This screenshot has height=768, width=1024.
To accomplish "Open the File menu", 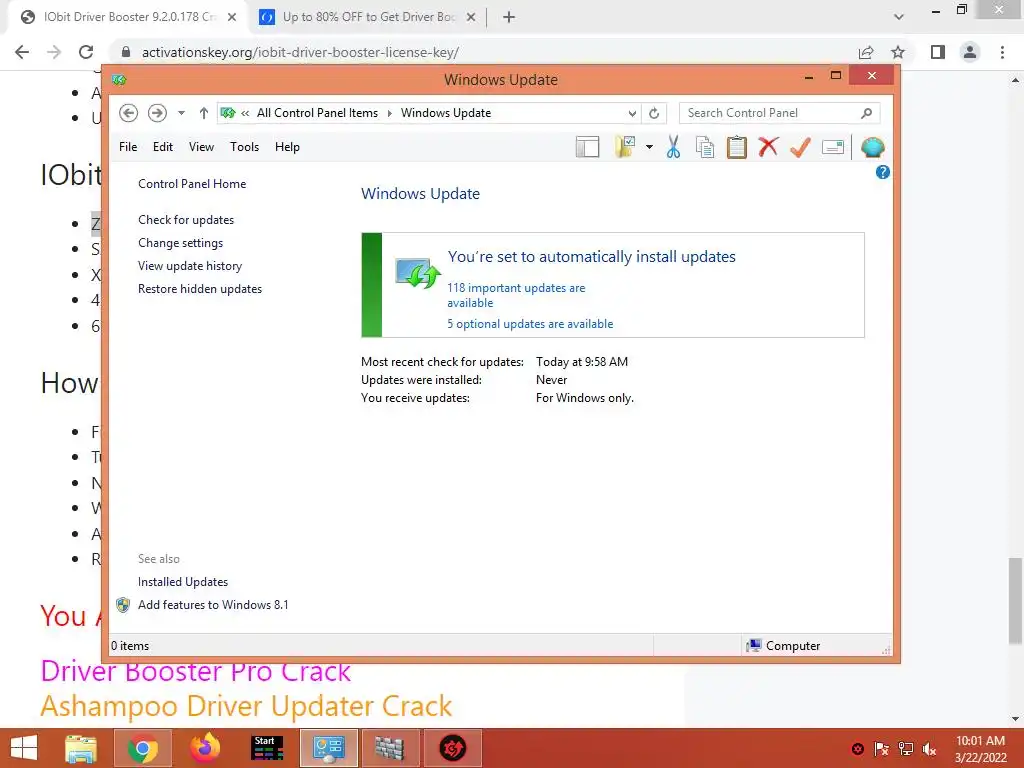I will [128, 147].
